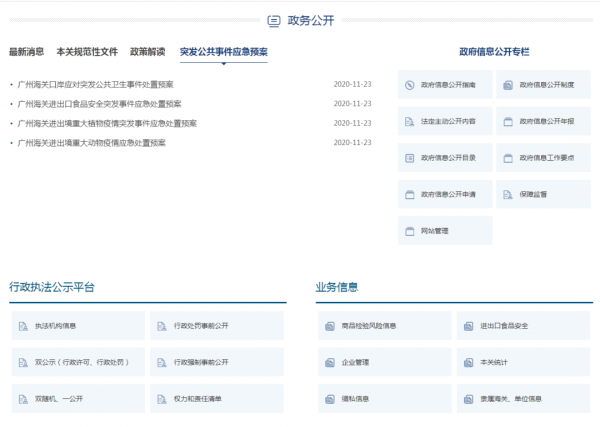
Task: Open 广州海关口岸应对突发公共卫生事件处置预案 article
Action: point(95,84)
